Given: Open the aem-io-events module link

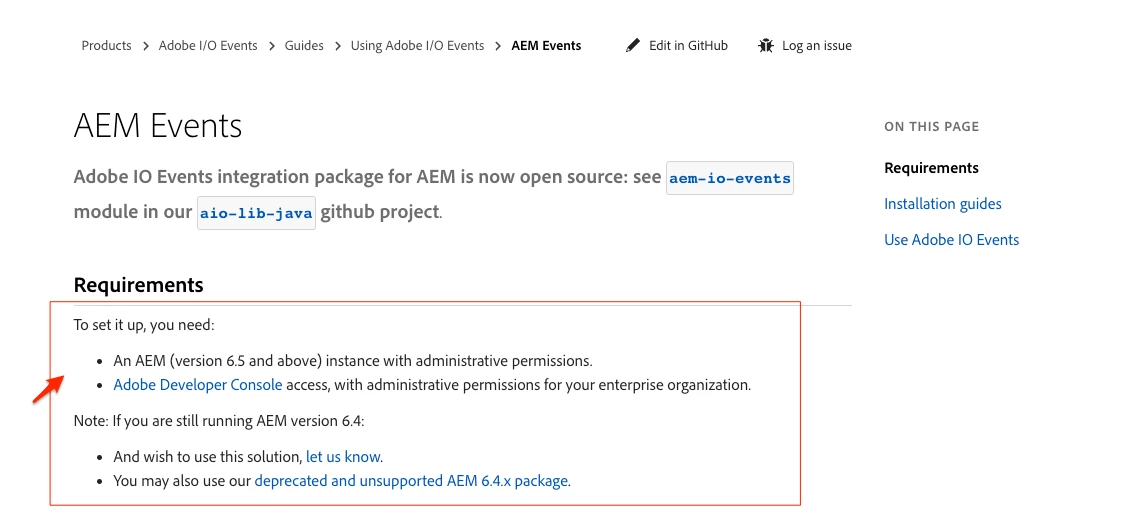Looking at the screenshot, I should tap(730, 179).
